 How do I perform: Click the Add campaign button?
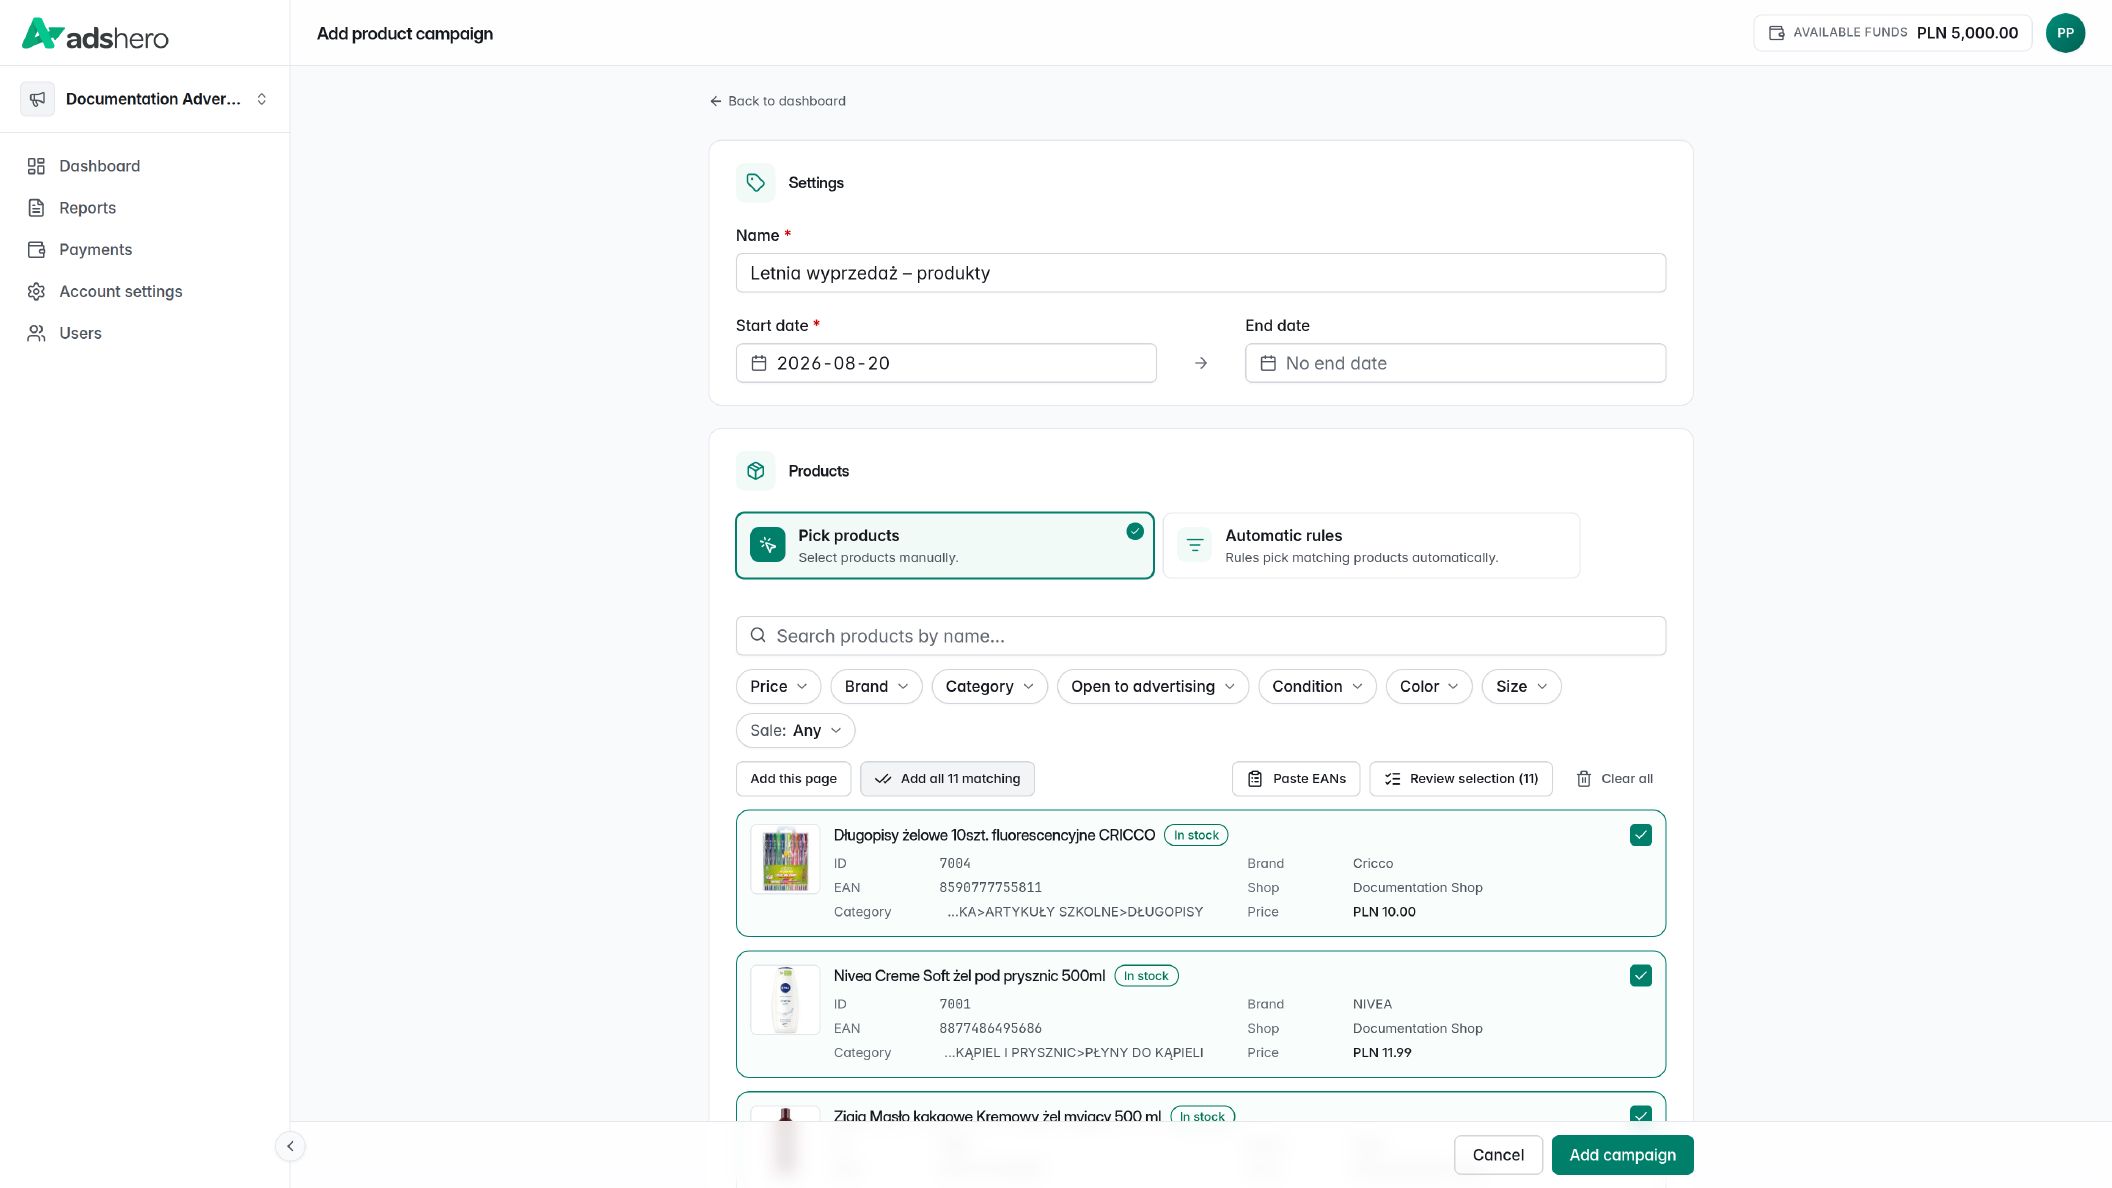click(x=1622, y=1155)
